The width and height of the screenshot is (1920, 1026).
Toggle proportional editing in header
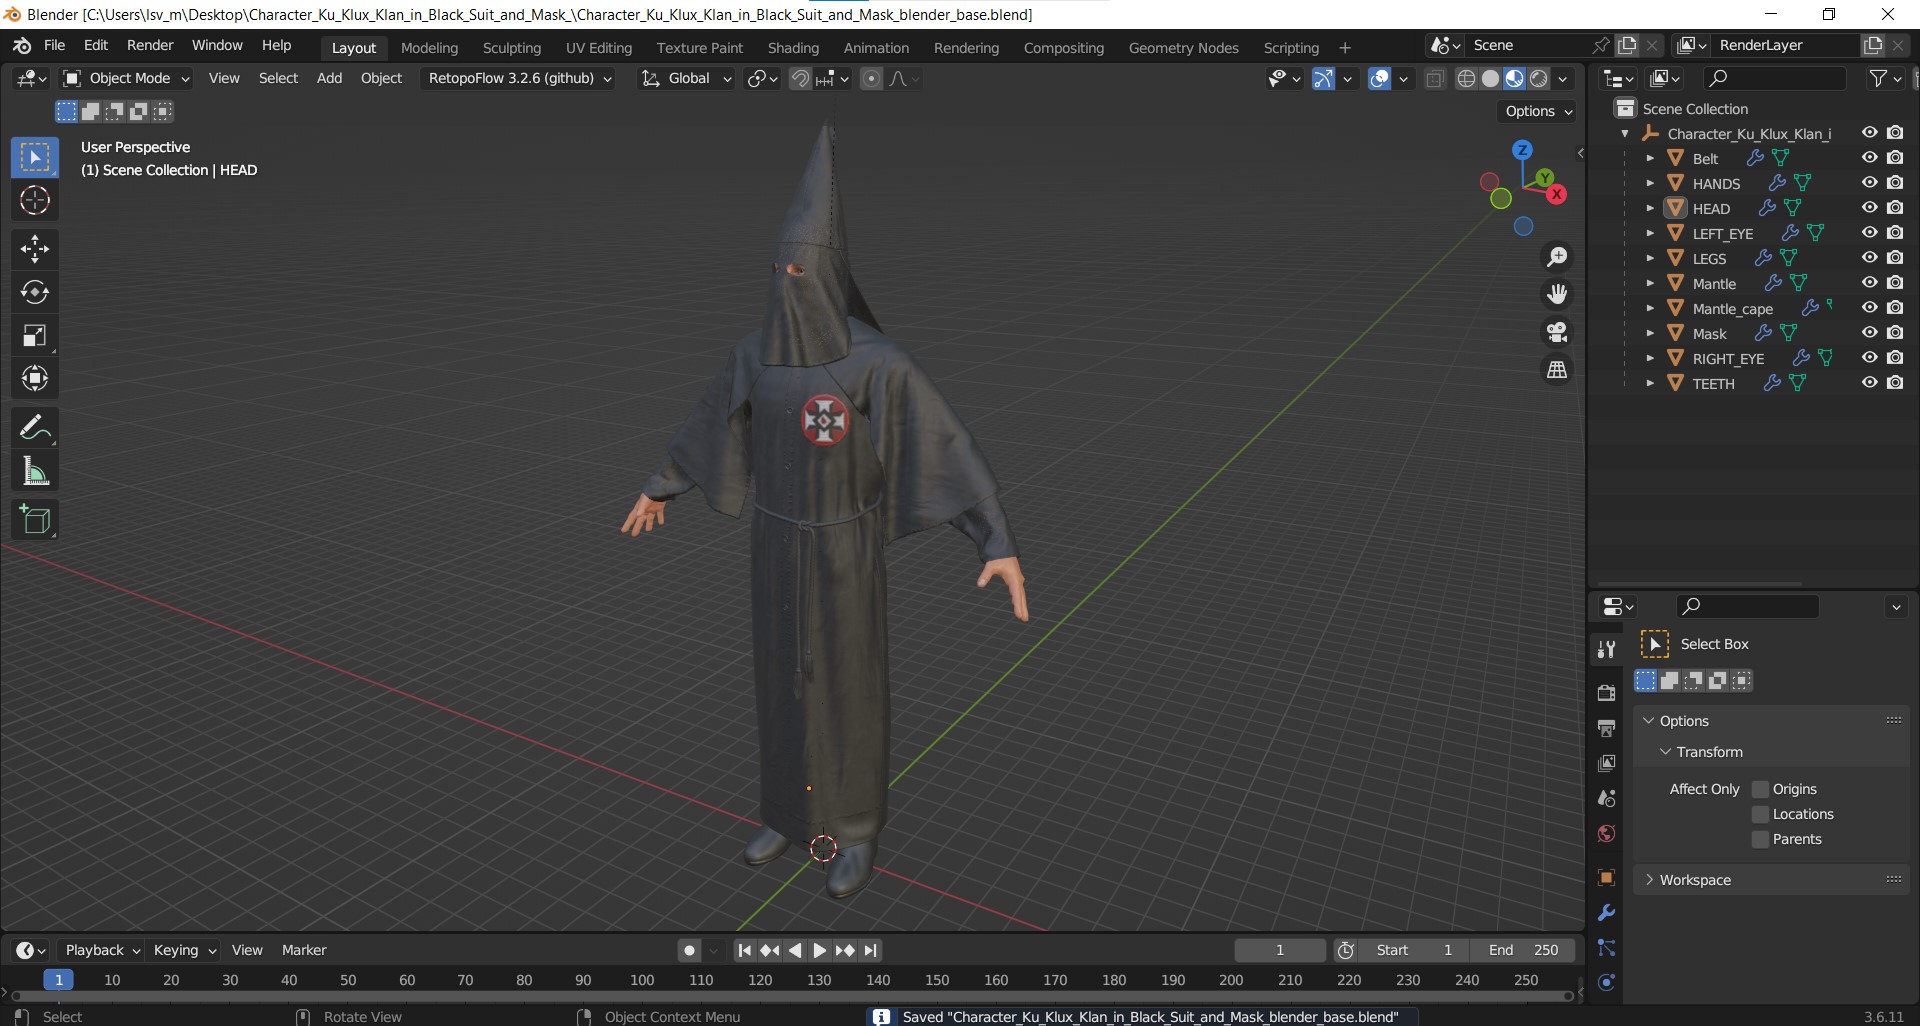click(x=872, y=79)
